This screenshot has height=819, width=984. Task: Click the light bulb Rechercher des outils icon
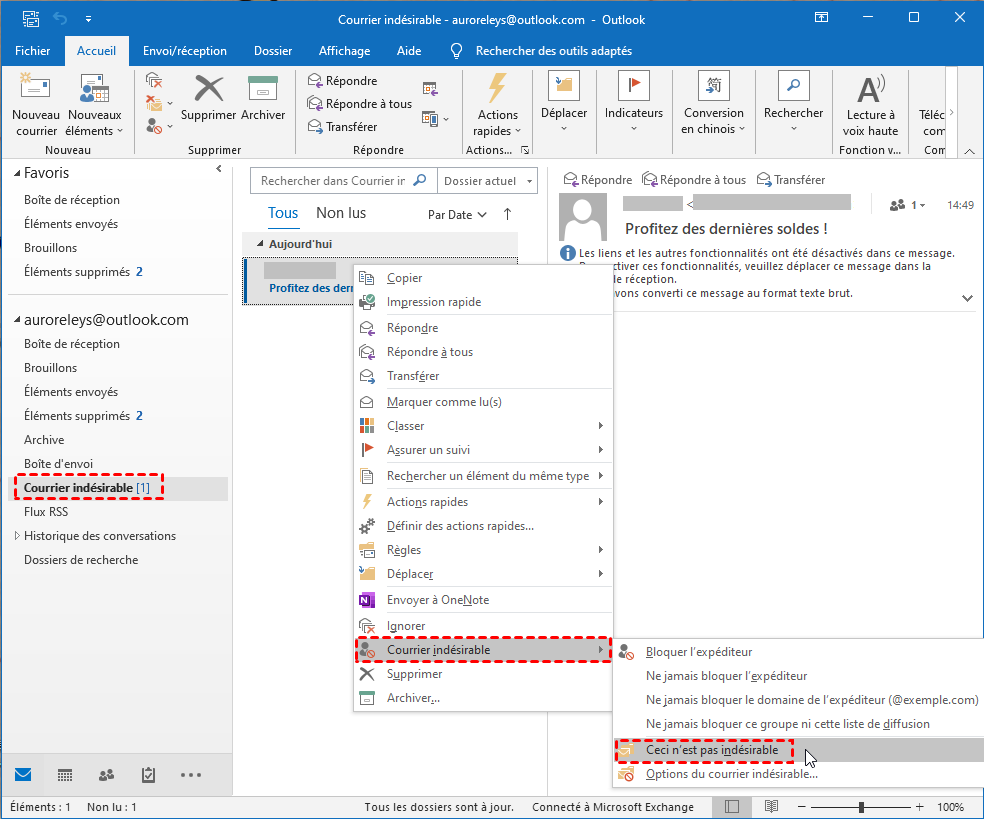click(457, 51)
